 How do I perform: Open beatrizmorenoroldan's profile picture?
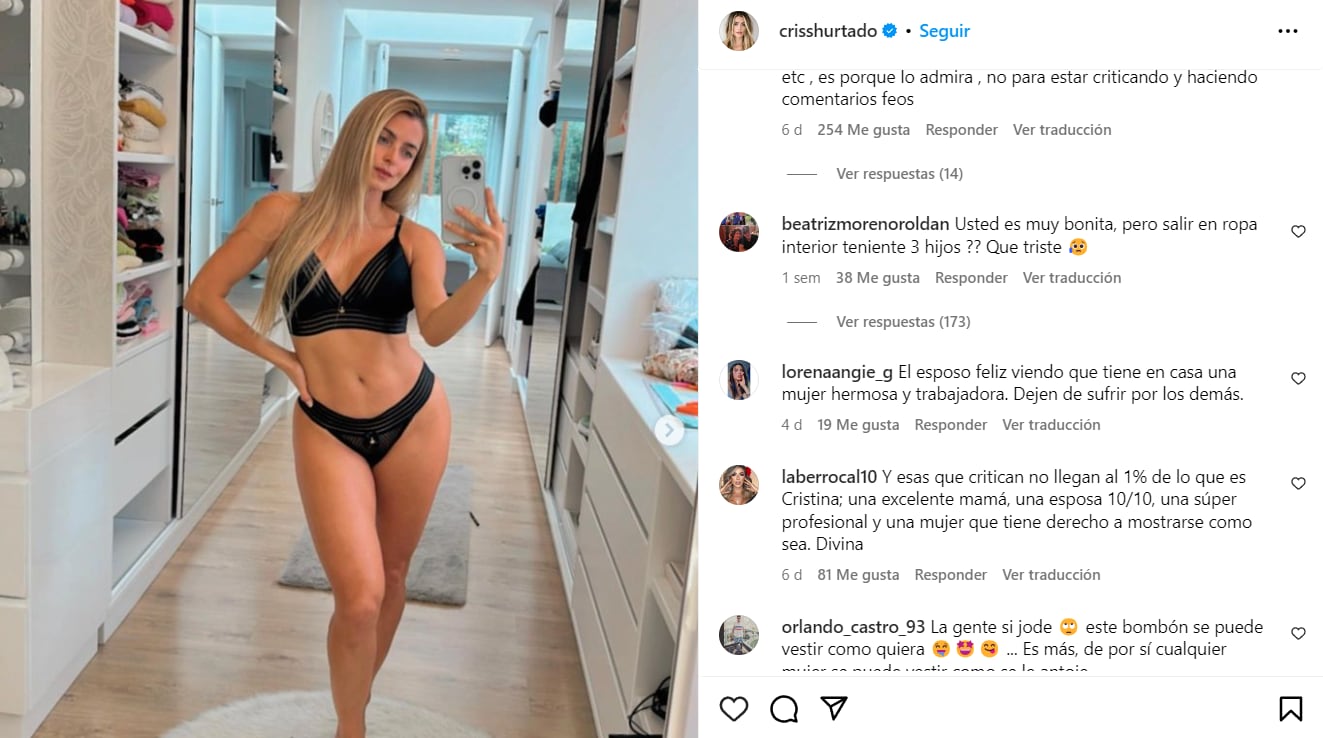(x=739, y=232)
